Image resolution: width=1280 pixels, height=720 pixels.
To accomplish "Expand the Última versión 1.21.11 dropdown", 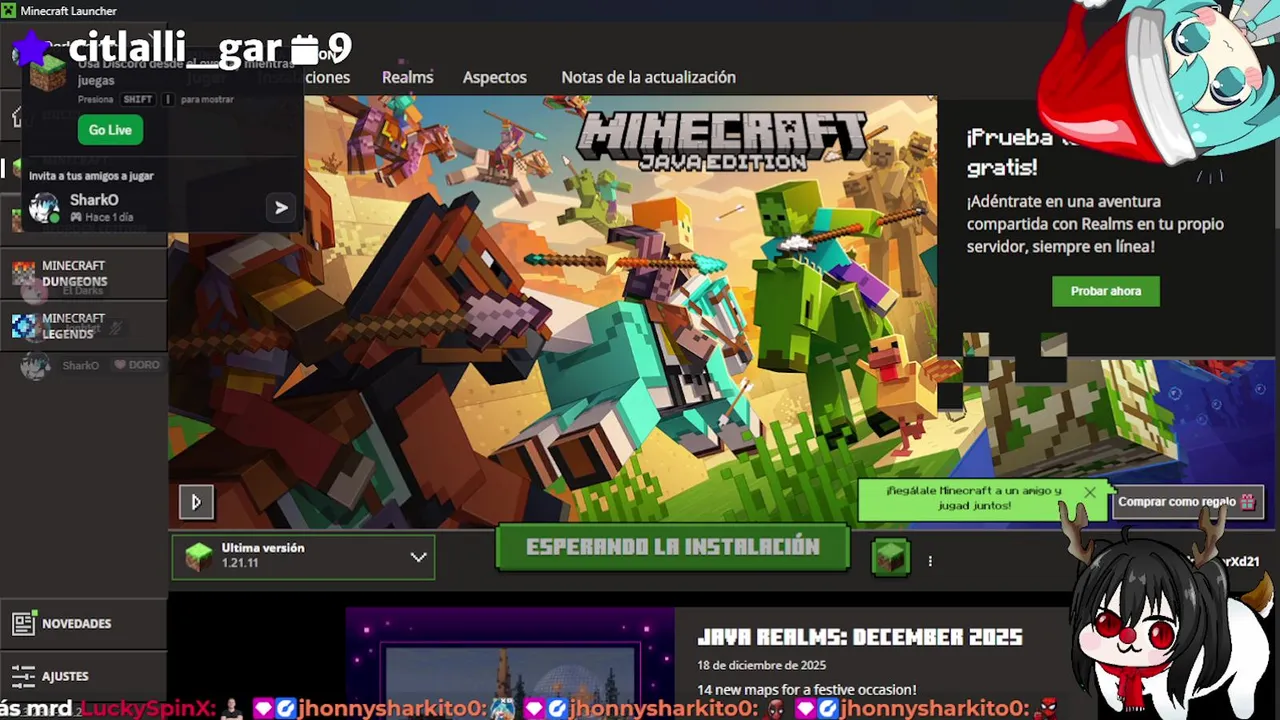I will [x=303, y=556].
